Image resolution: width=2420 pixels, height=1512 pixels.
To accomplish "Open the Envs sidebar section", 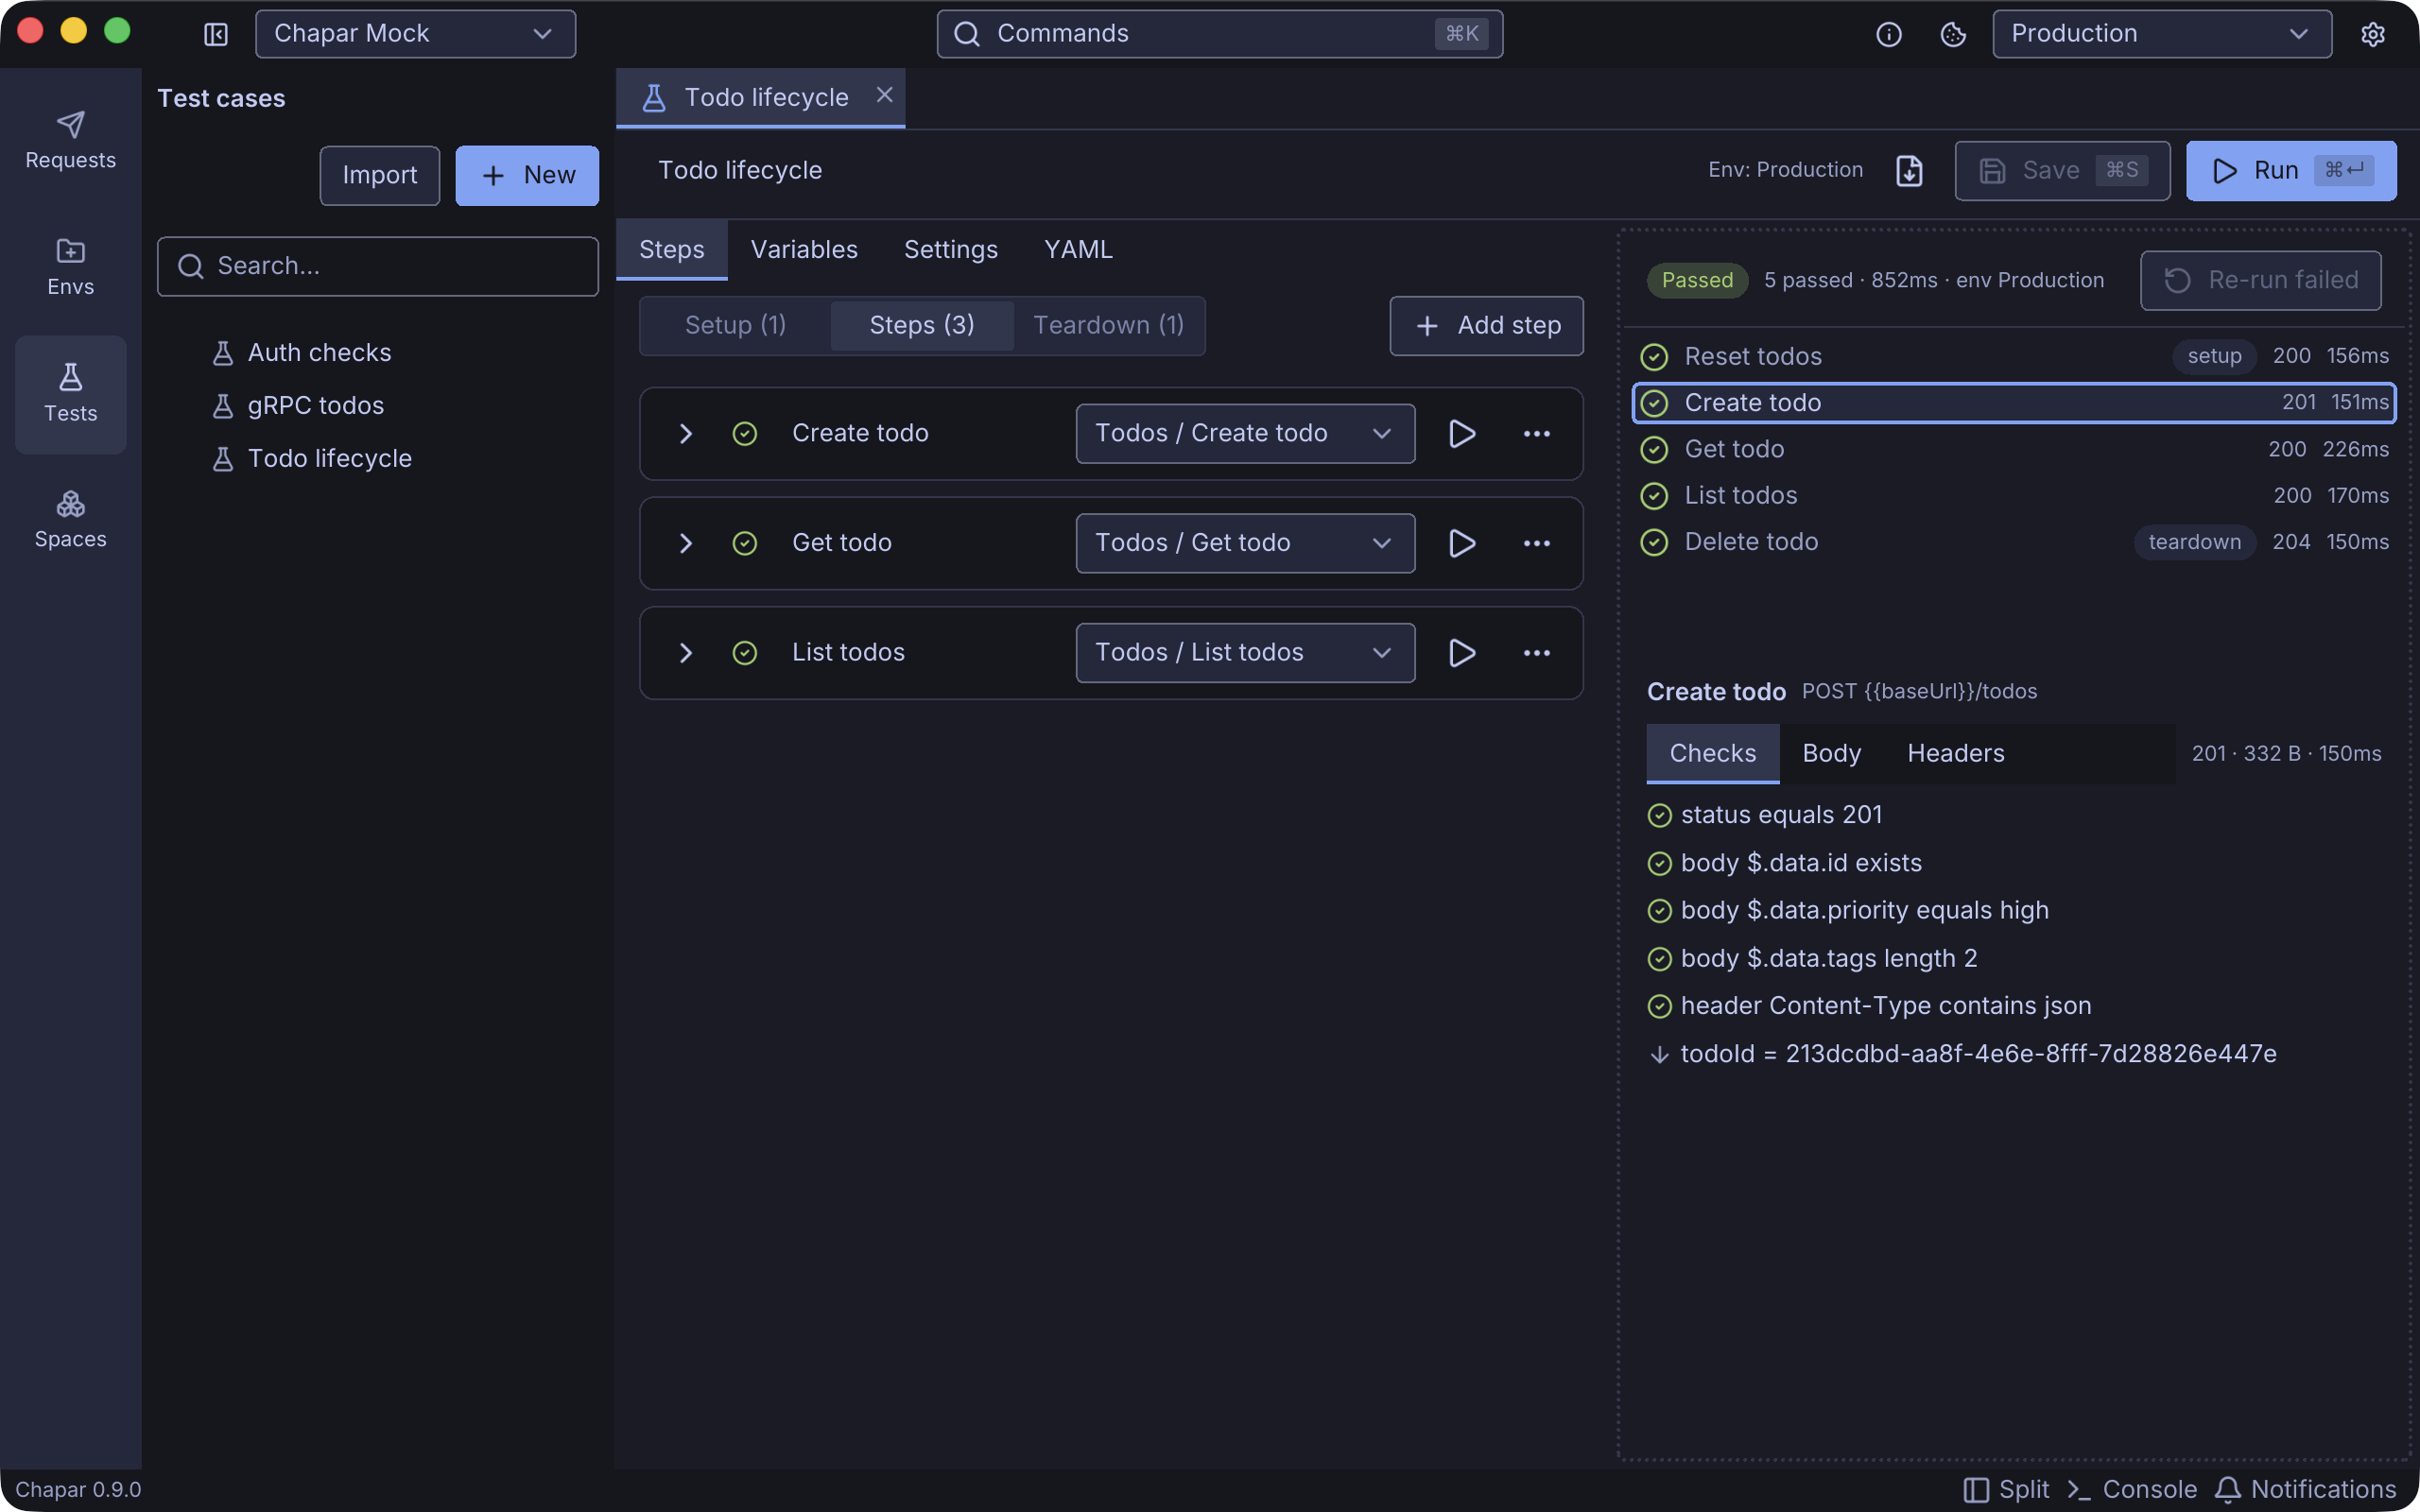I will 70,267.
